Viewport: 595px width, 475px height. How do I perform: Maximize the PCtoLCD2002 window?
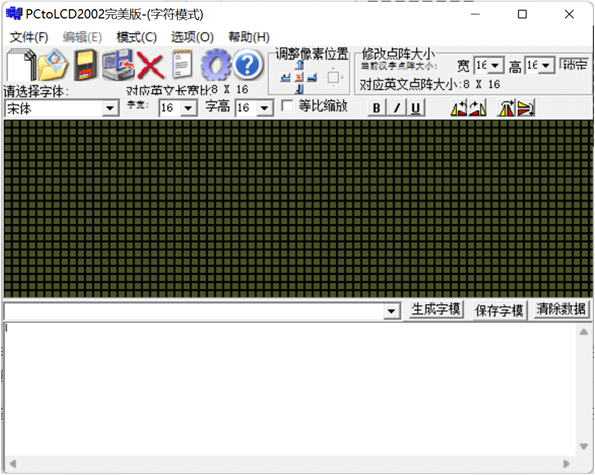(522, 14)
